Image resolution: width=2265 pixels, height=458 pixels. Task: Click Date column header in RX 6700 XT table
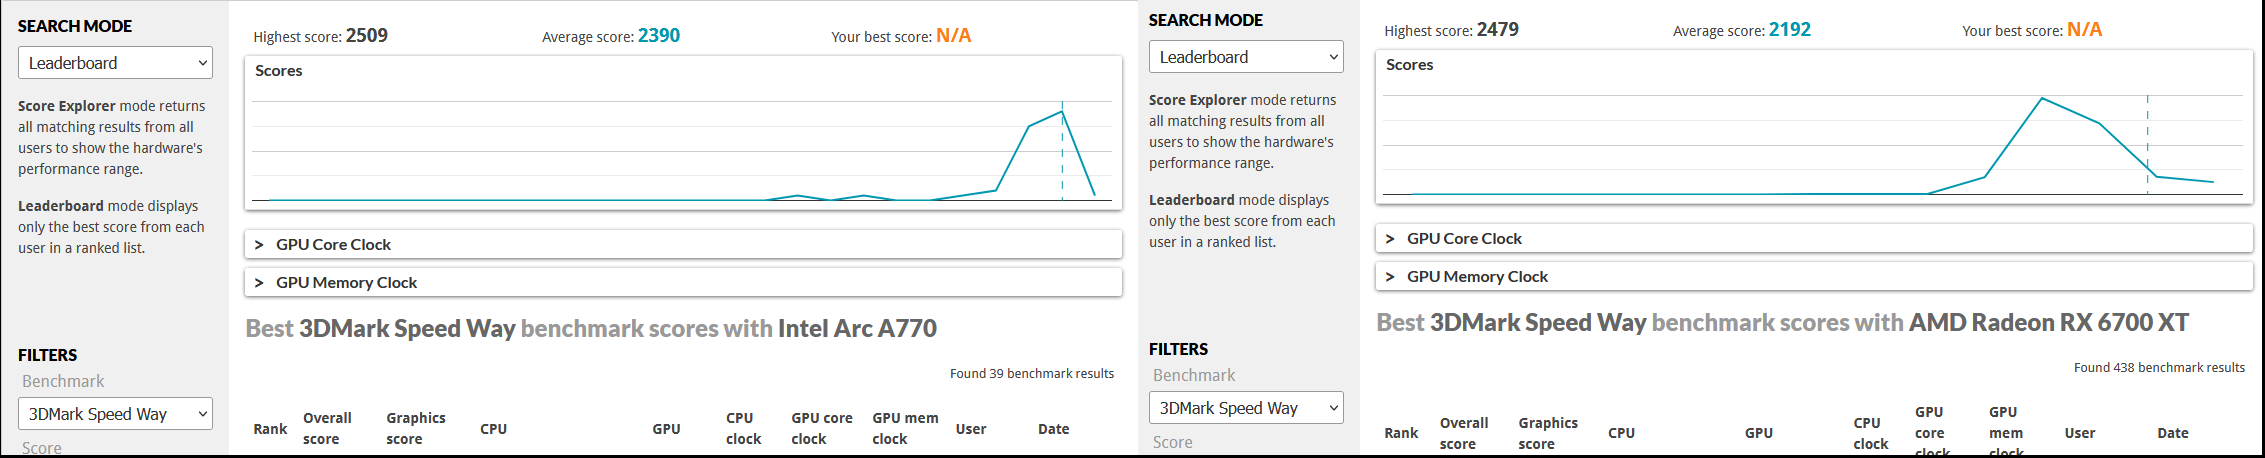(2173, 433)
